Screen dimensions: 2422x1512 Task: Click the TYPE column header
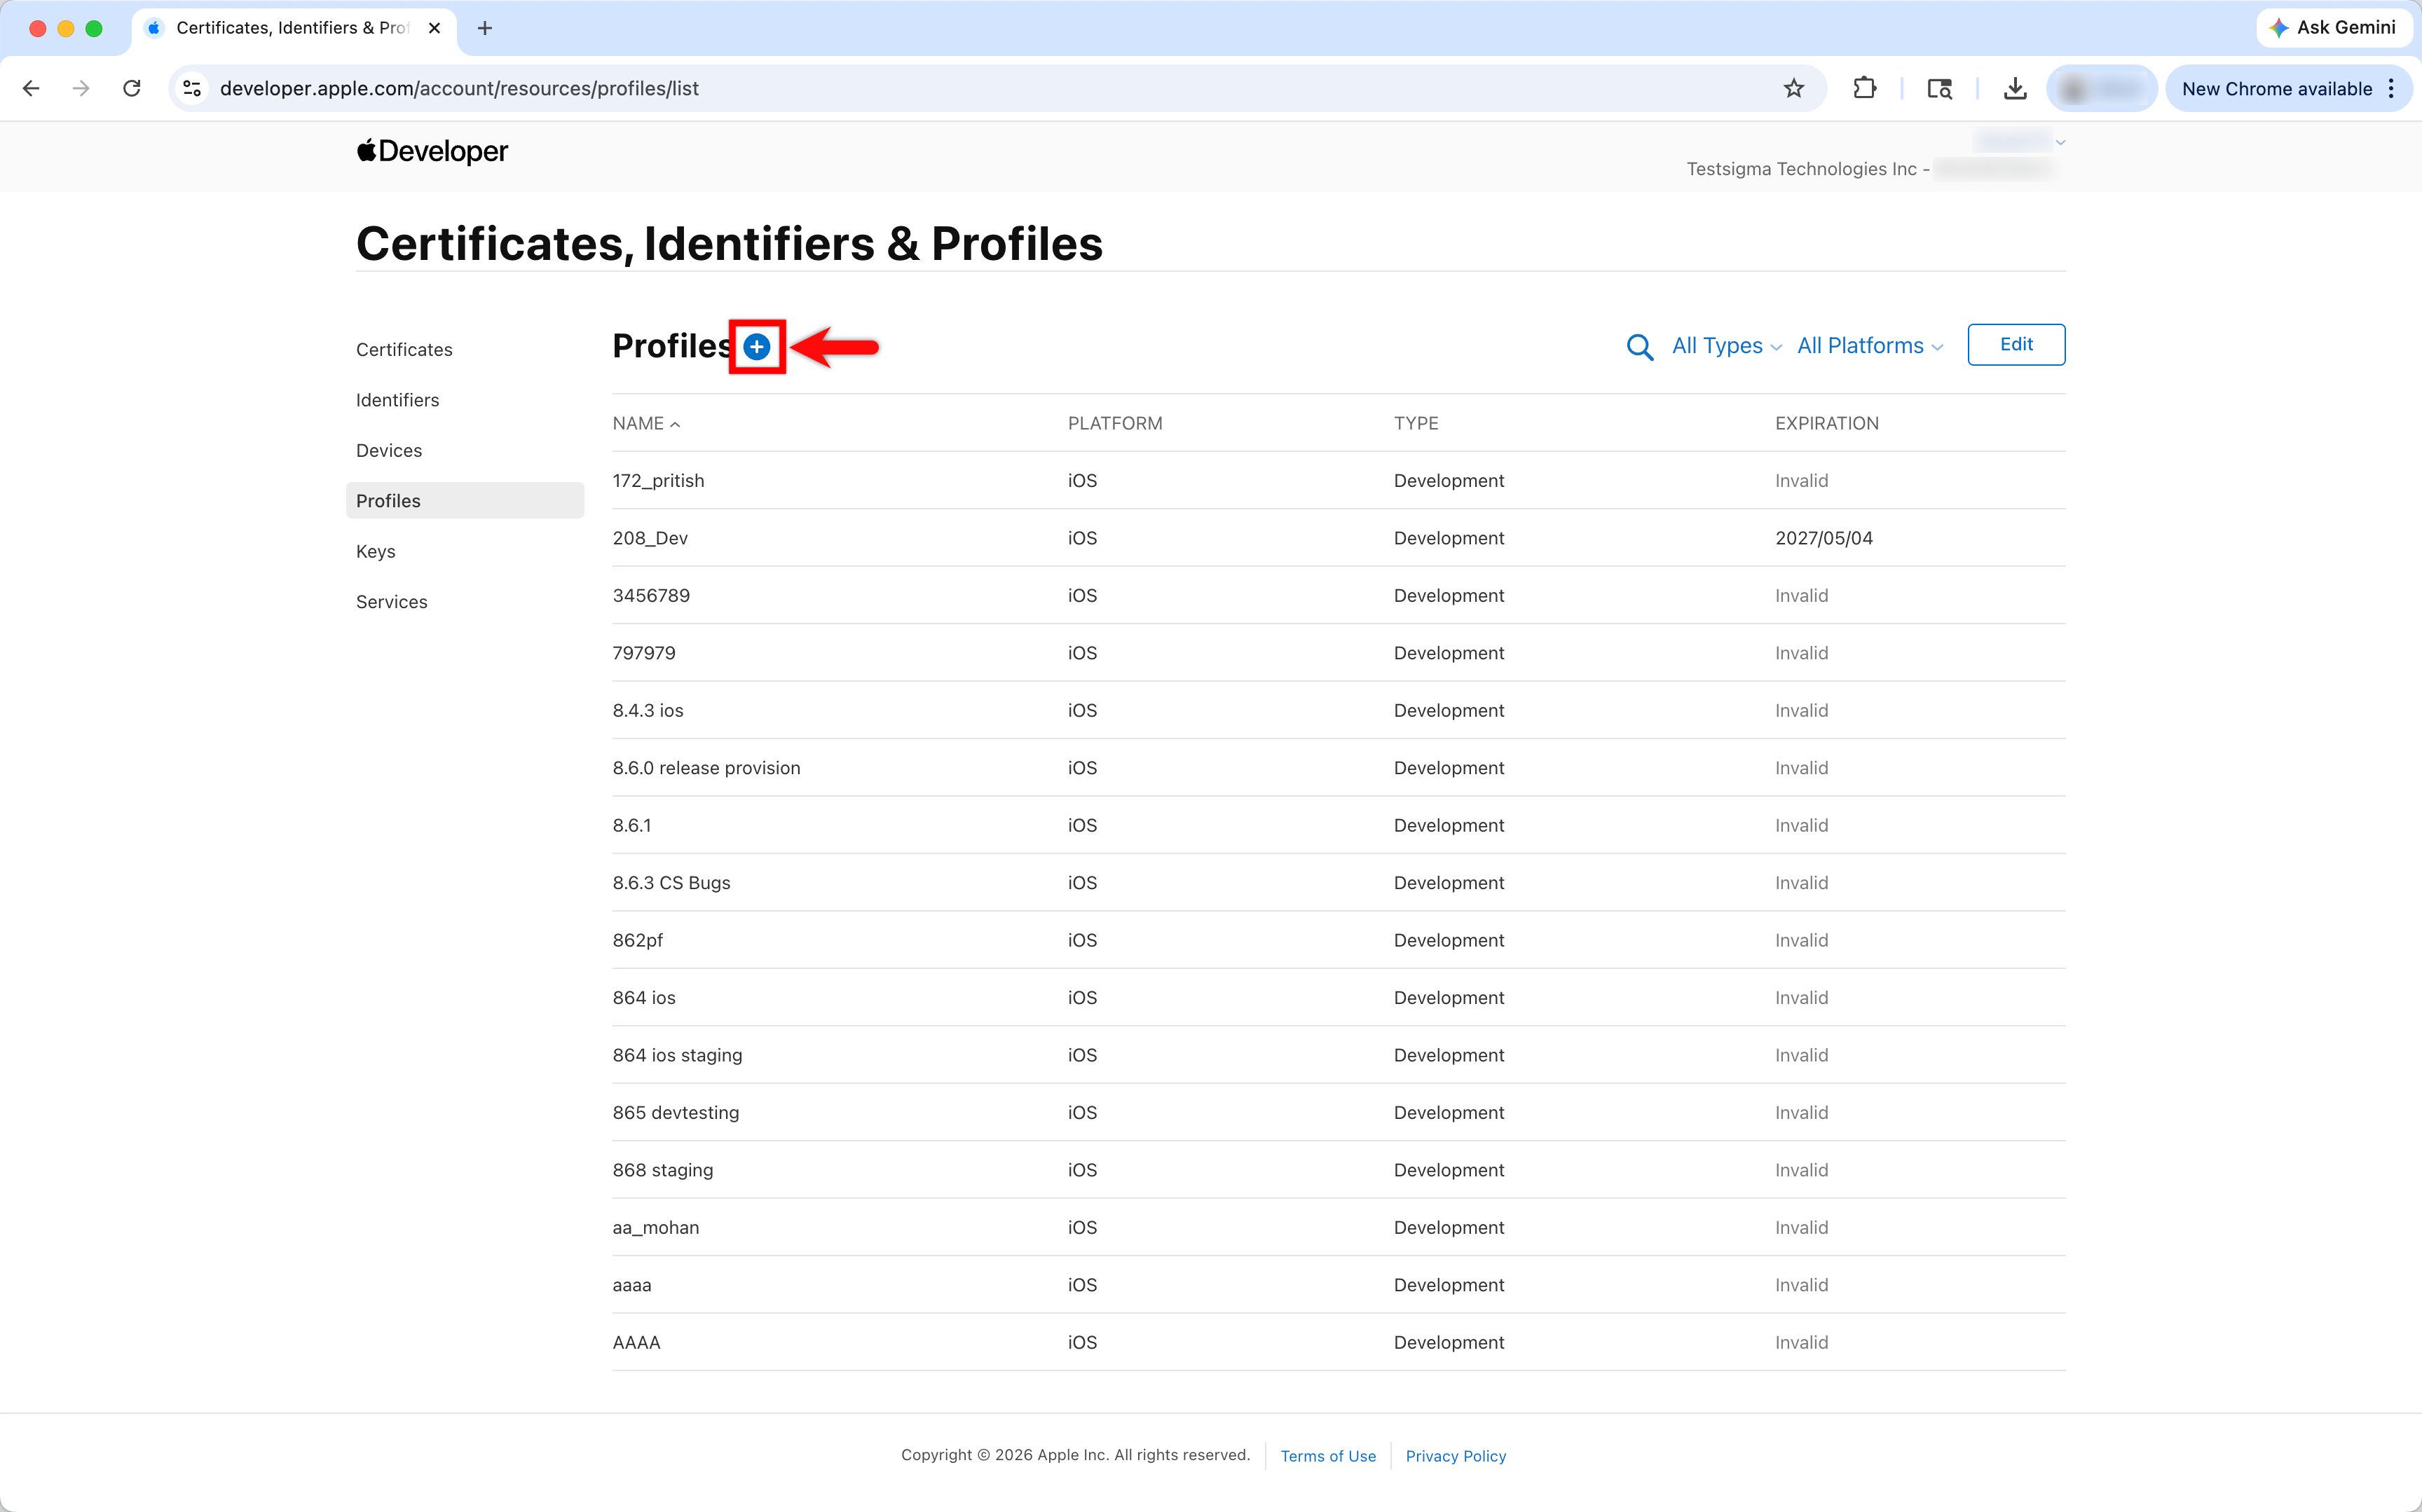tap(1416, 423)
